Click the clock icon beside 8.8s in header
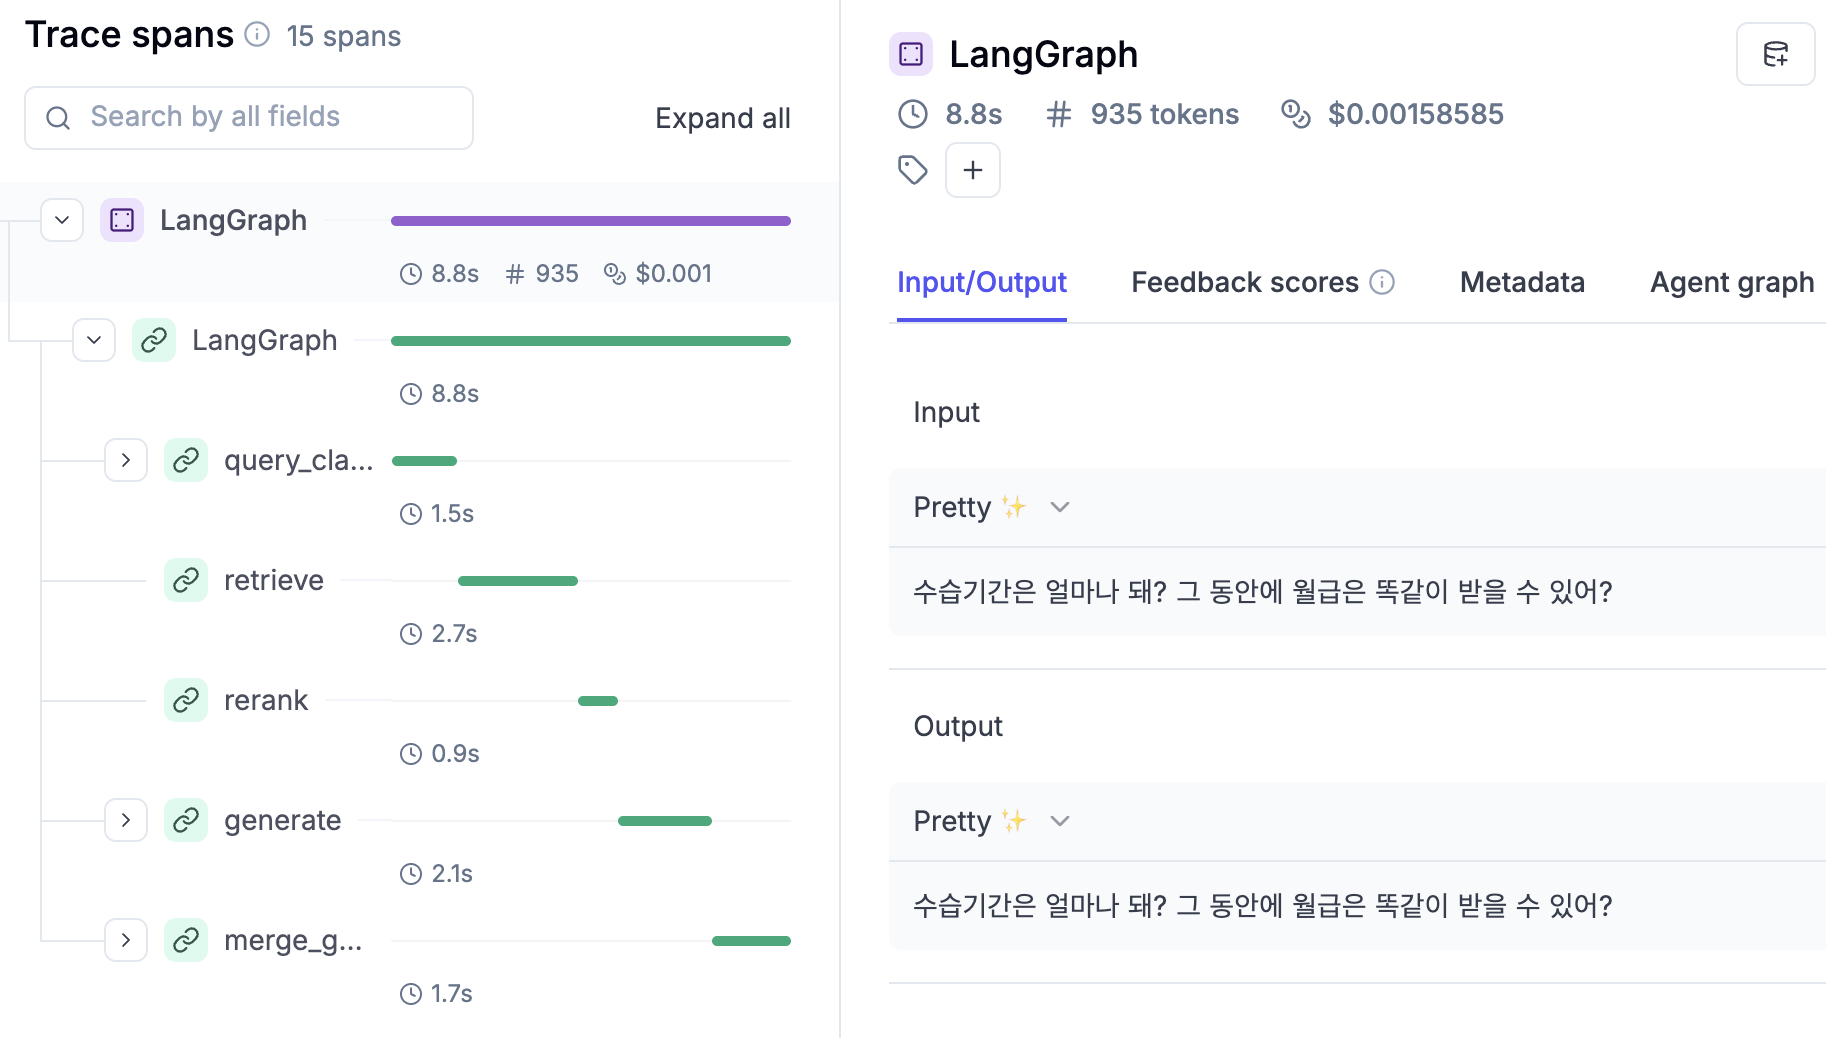This screenshot has height=1038, width=1826. coord(913,114)
